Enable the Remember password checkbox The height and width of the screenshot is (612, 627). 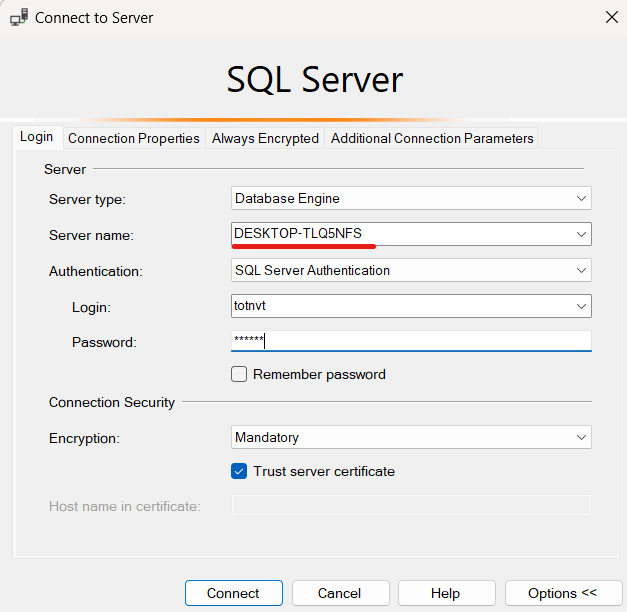239,374
